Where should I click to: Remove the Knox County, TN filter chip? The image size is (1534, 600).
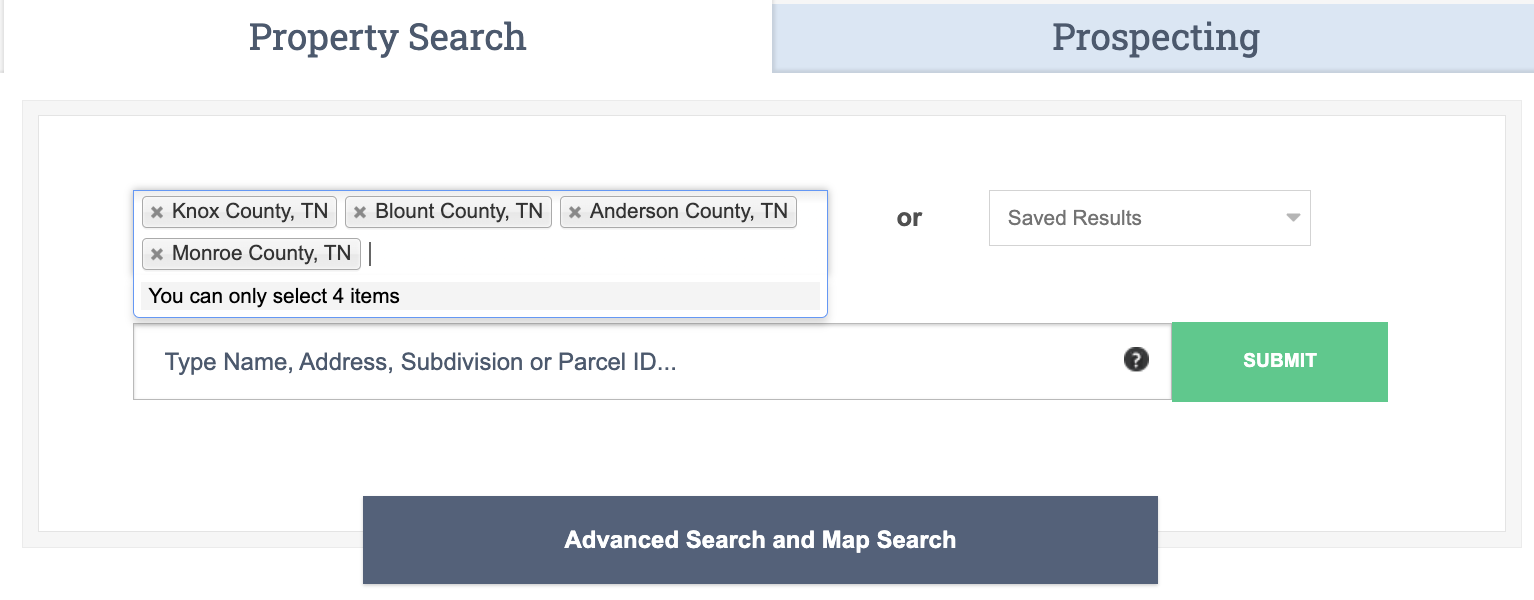point(158,211)
